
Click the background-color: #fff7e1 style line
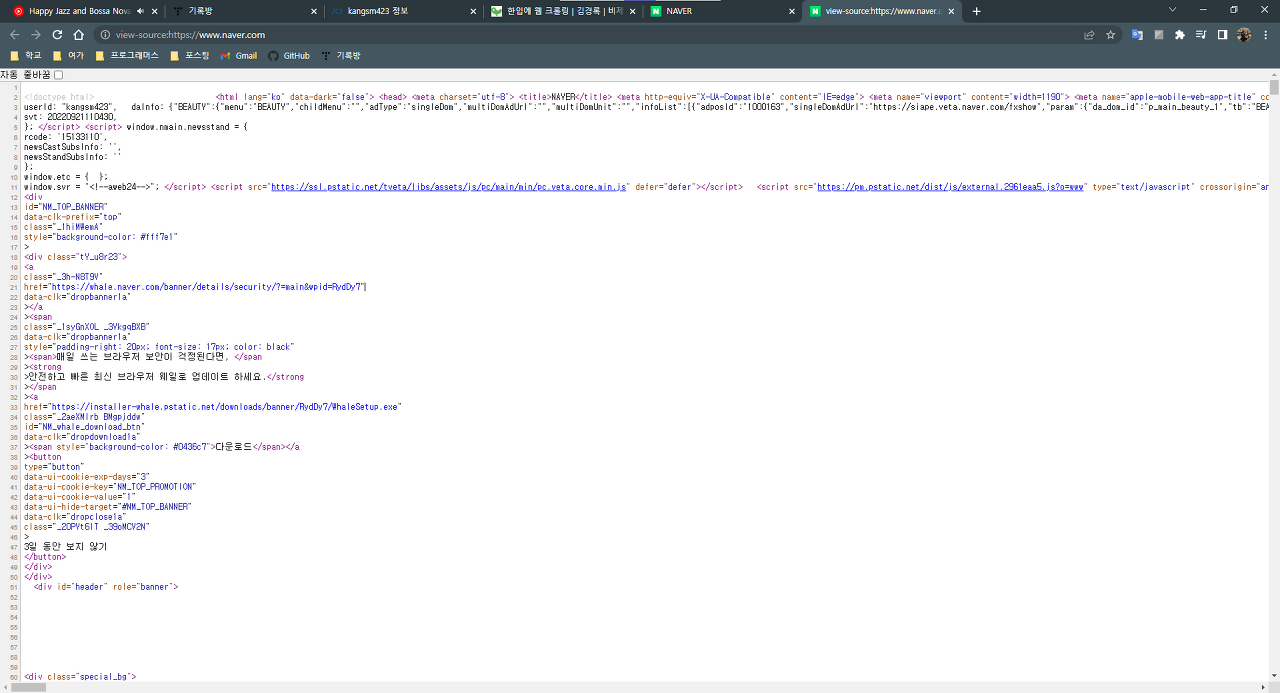coord(100,237)
